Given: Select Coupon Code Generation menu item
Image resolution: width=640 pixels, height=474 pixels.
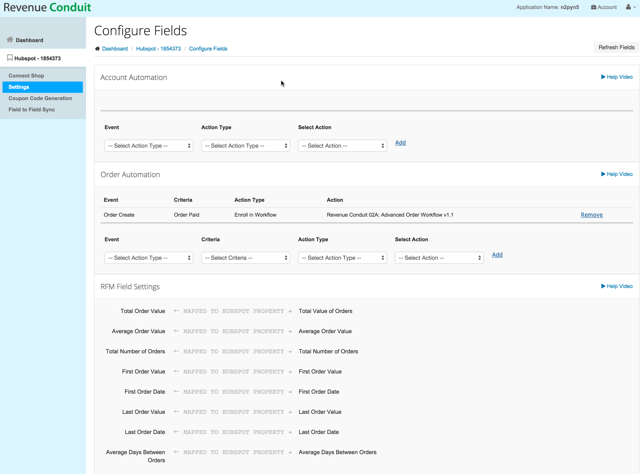Looking at the screenshot, I should pos(40,98).
